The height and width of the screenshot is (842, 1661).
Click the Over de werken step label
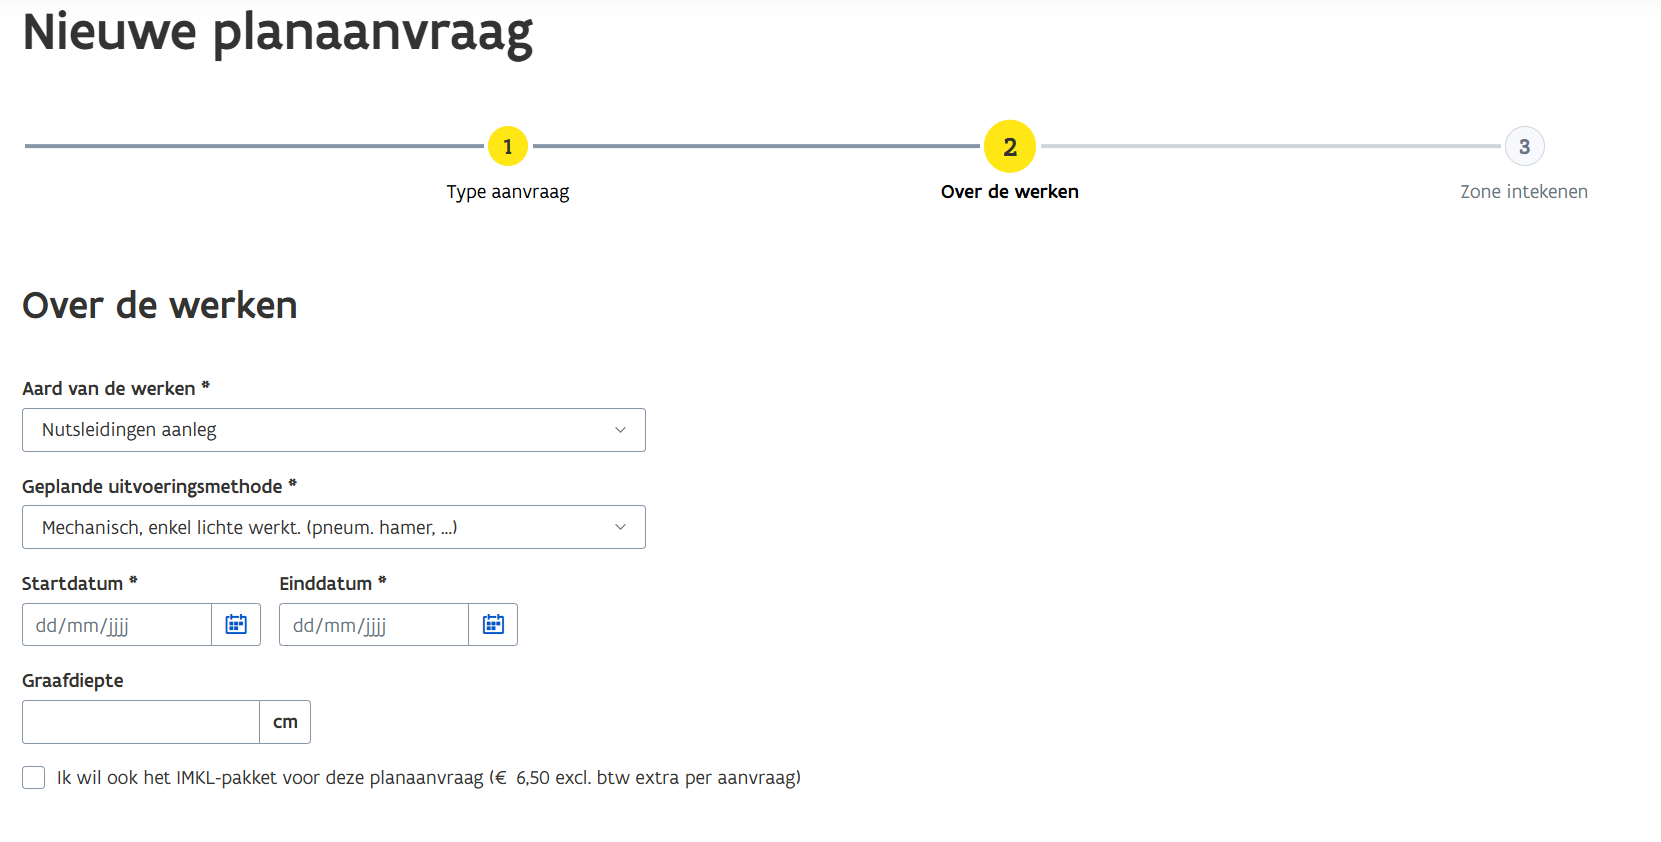click(x=1010, y=192)
